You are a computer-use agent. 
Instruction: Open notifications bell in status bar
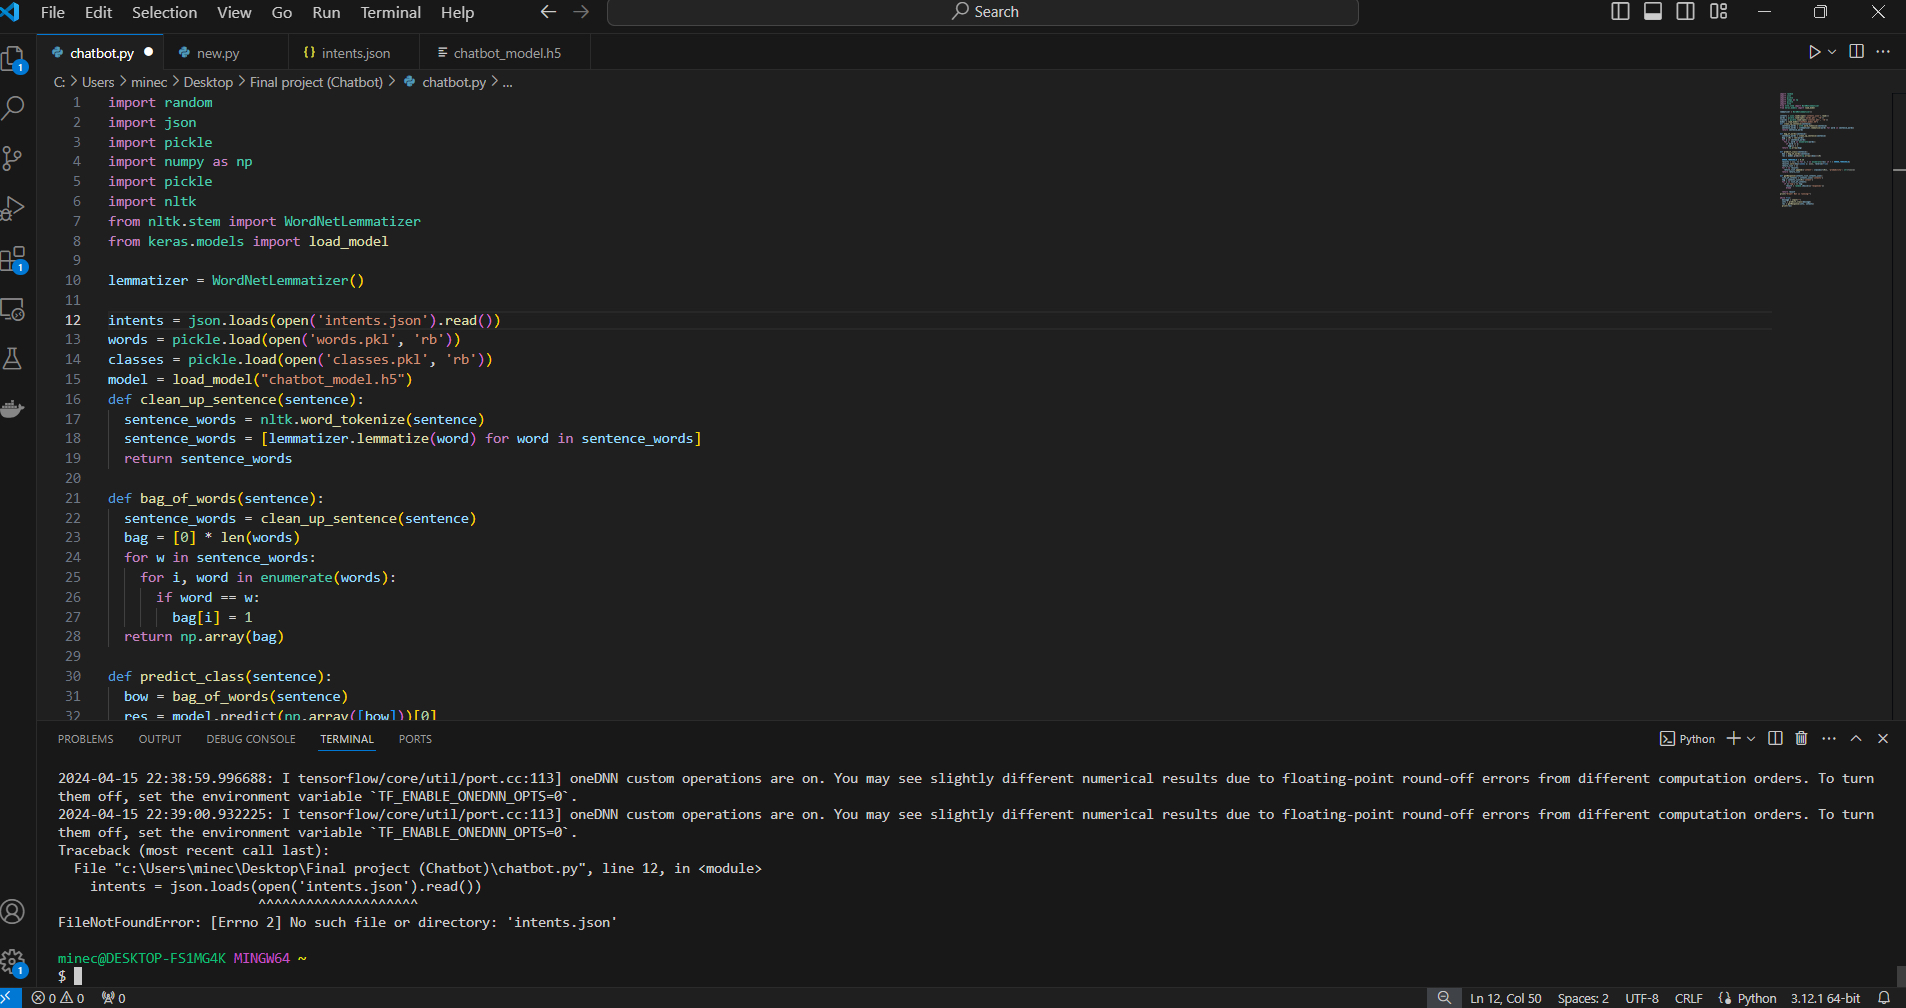[1884, 998]
